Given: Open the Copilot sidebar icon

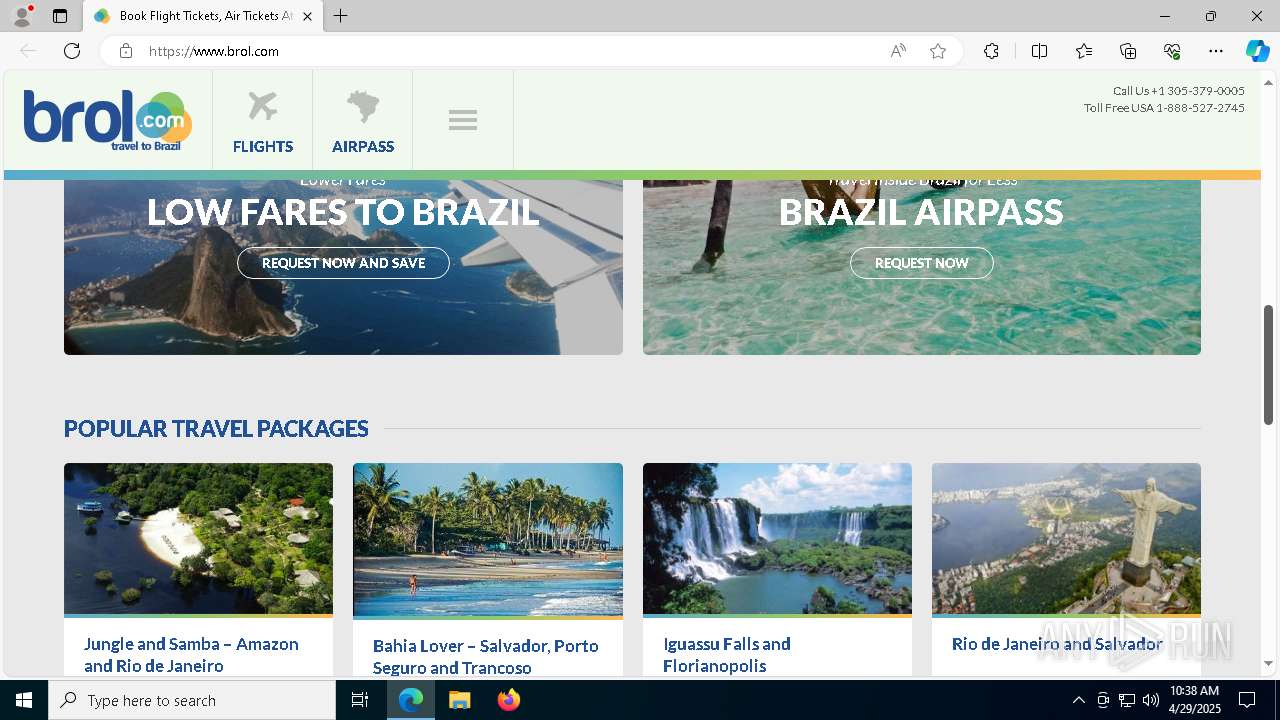Looking at the screenshot, I should pos(1257,51).
